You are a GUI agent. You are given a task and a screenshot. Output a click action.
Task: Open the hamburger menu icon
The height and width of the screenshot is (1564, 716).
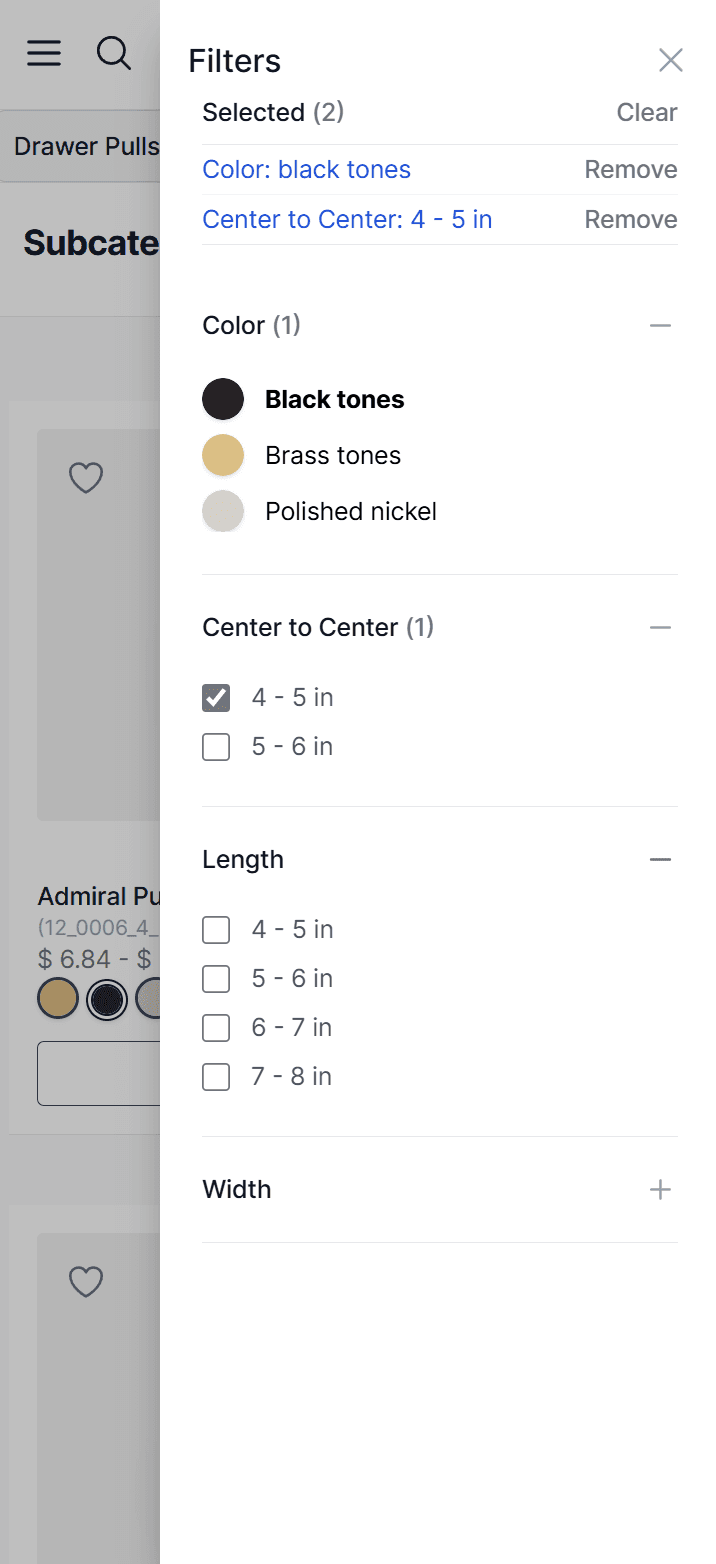coord(44,53)
